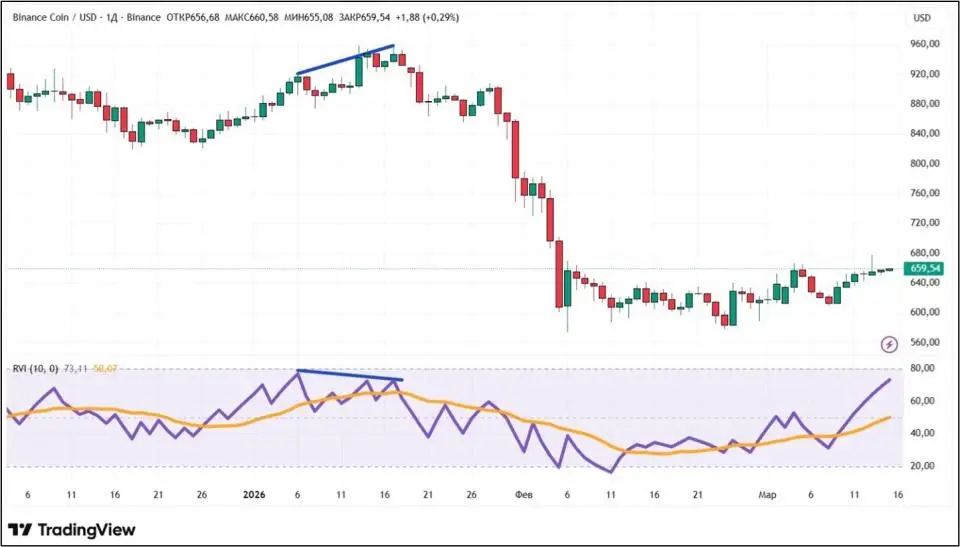The width and height of the screenshot is (960, 547).
Task: Select the blue trendline above the price candles
Action: click(345, 60)
